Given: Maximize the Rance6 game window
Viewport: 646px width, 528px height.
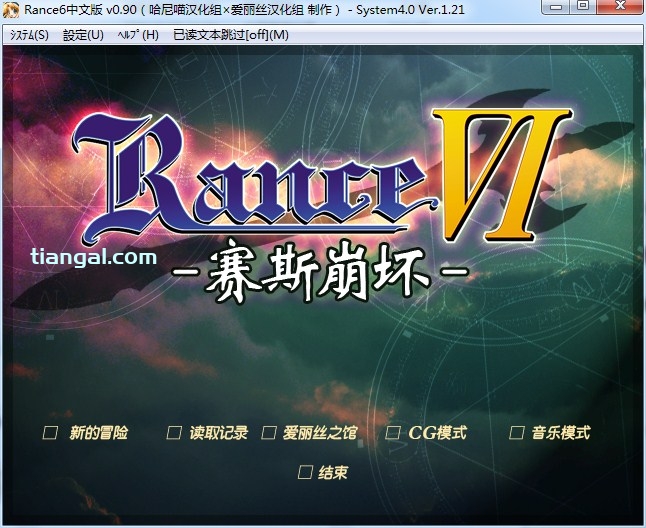Looking at the screenshot, I should tap(583, 7).
